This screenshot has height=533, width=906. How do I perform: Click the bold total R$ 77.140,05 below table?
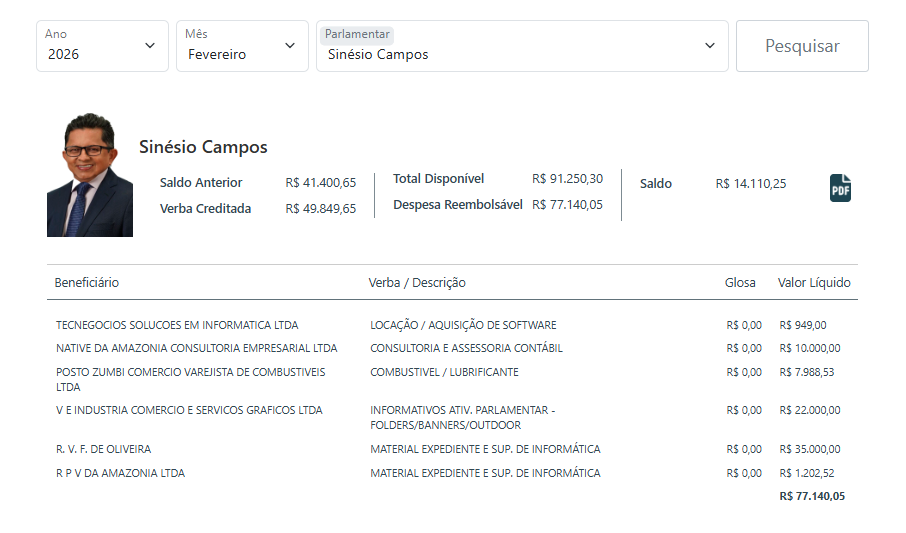pos(811,496)
